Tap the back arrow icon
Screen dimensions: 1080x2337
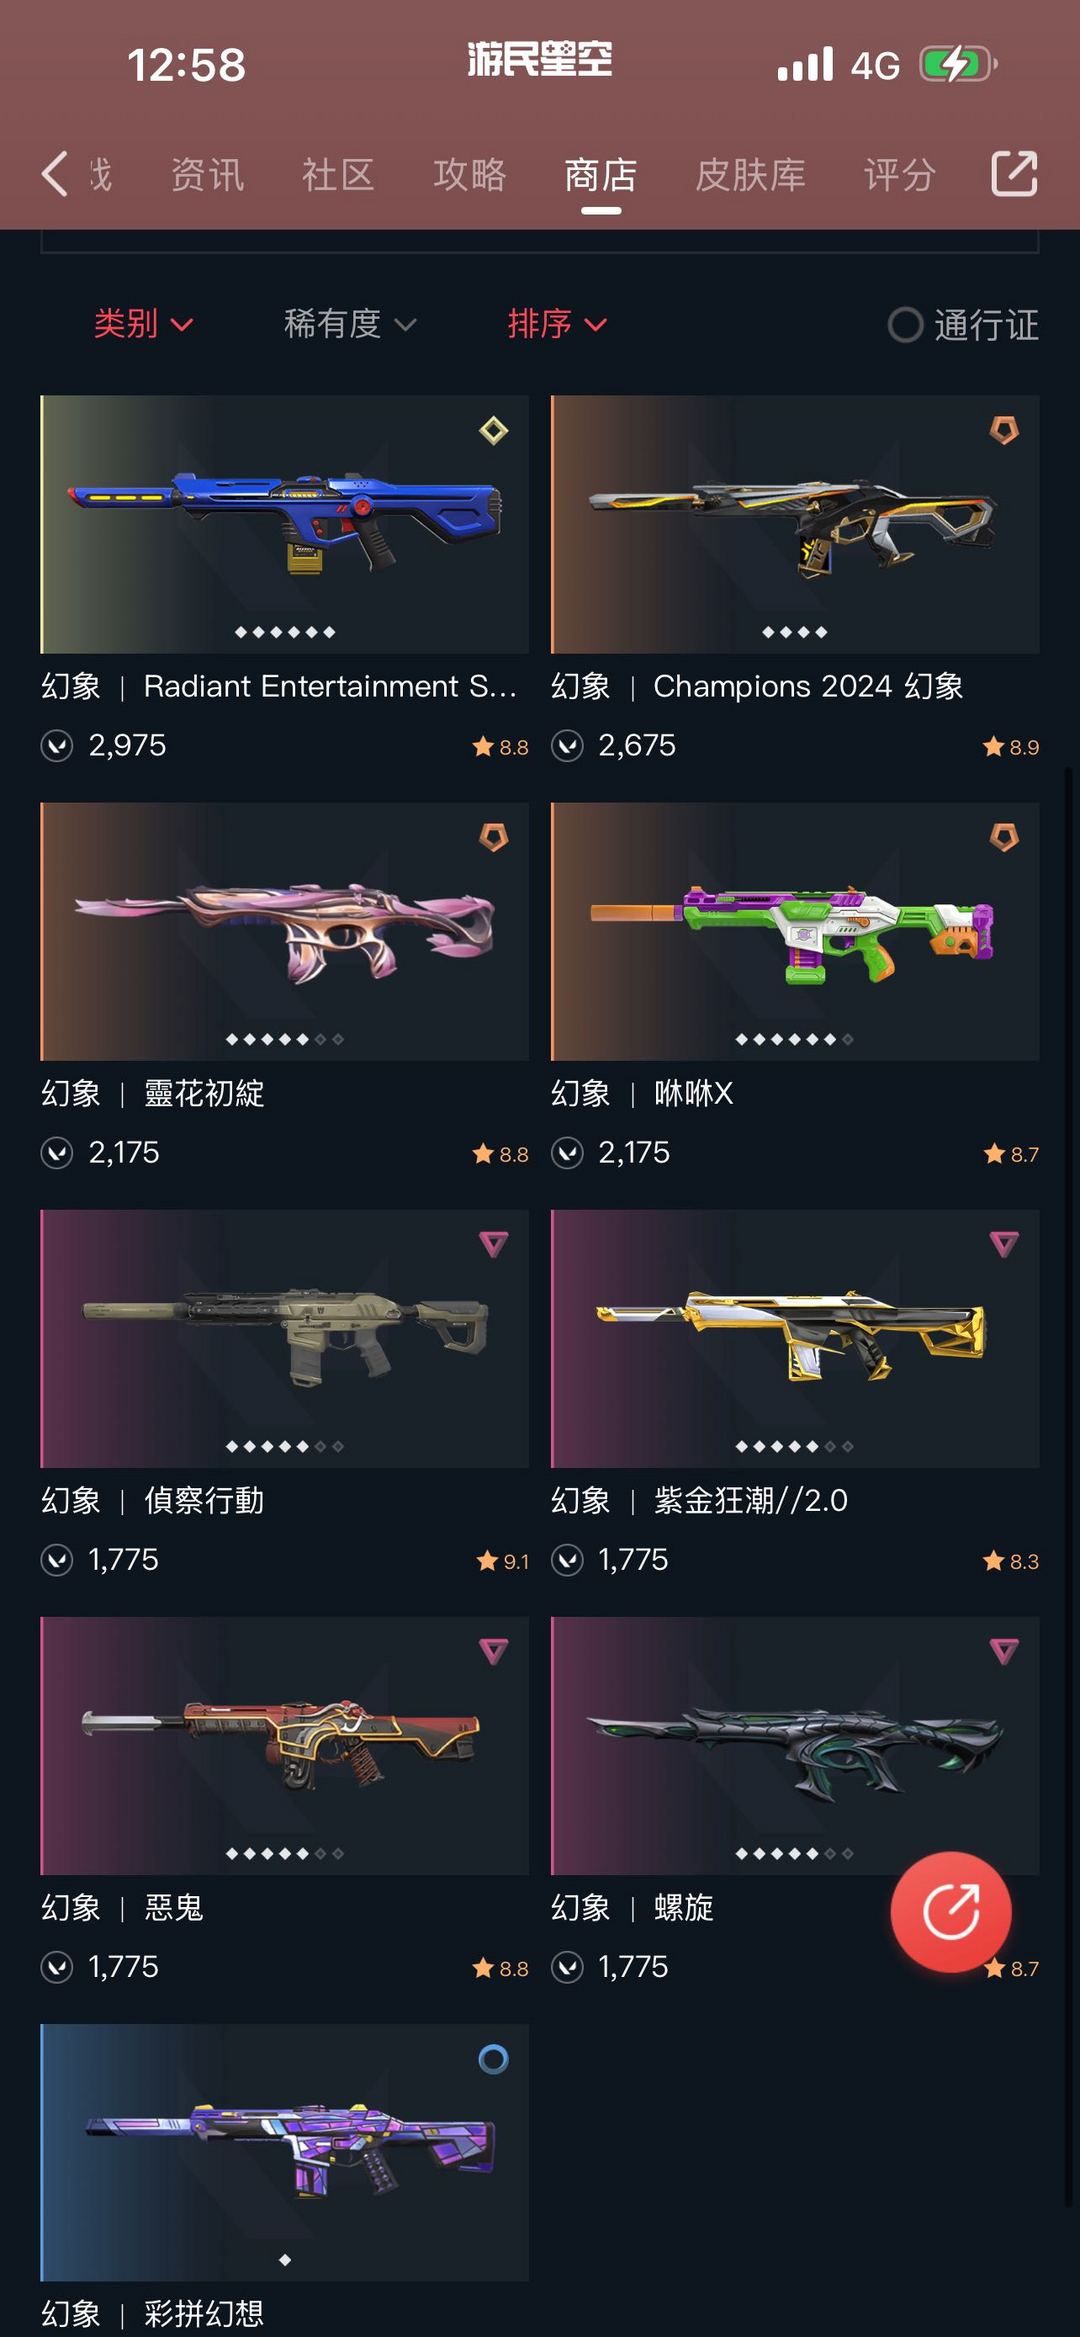[55, 174]
